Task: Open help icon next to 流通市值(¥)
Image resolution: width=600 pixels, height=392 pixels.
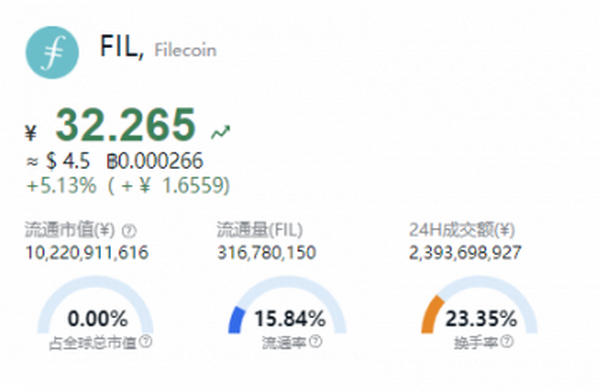Action: [129, 231]
